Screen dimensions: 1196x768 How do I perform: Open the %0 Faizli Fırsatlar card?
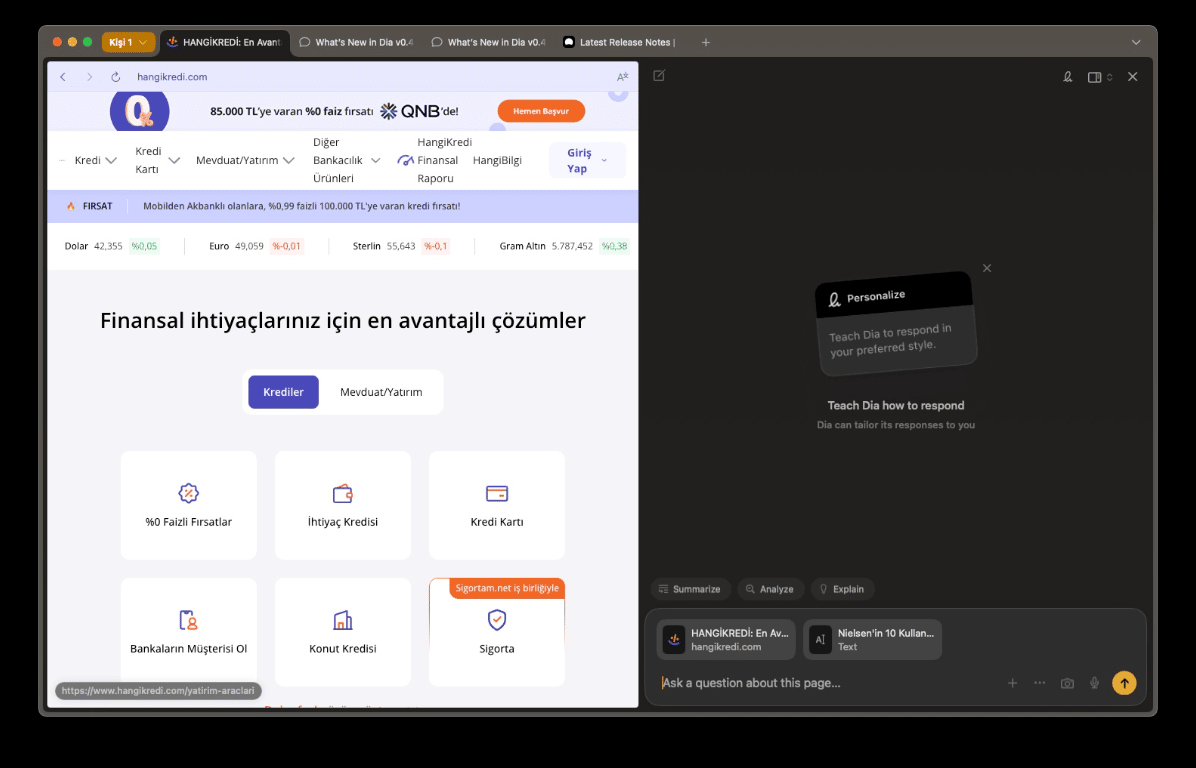pyautogui.click(x=188, y=506)
